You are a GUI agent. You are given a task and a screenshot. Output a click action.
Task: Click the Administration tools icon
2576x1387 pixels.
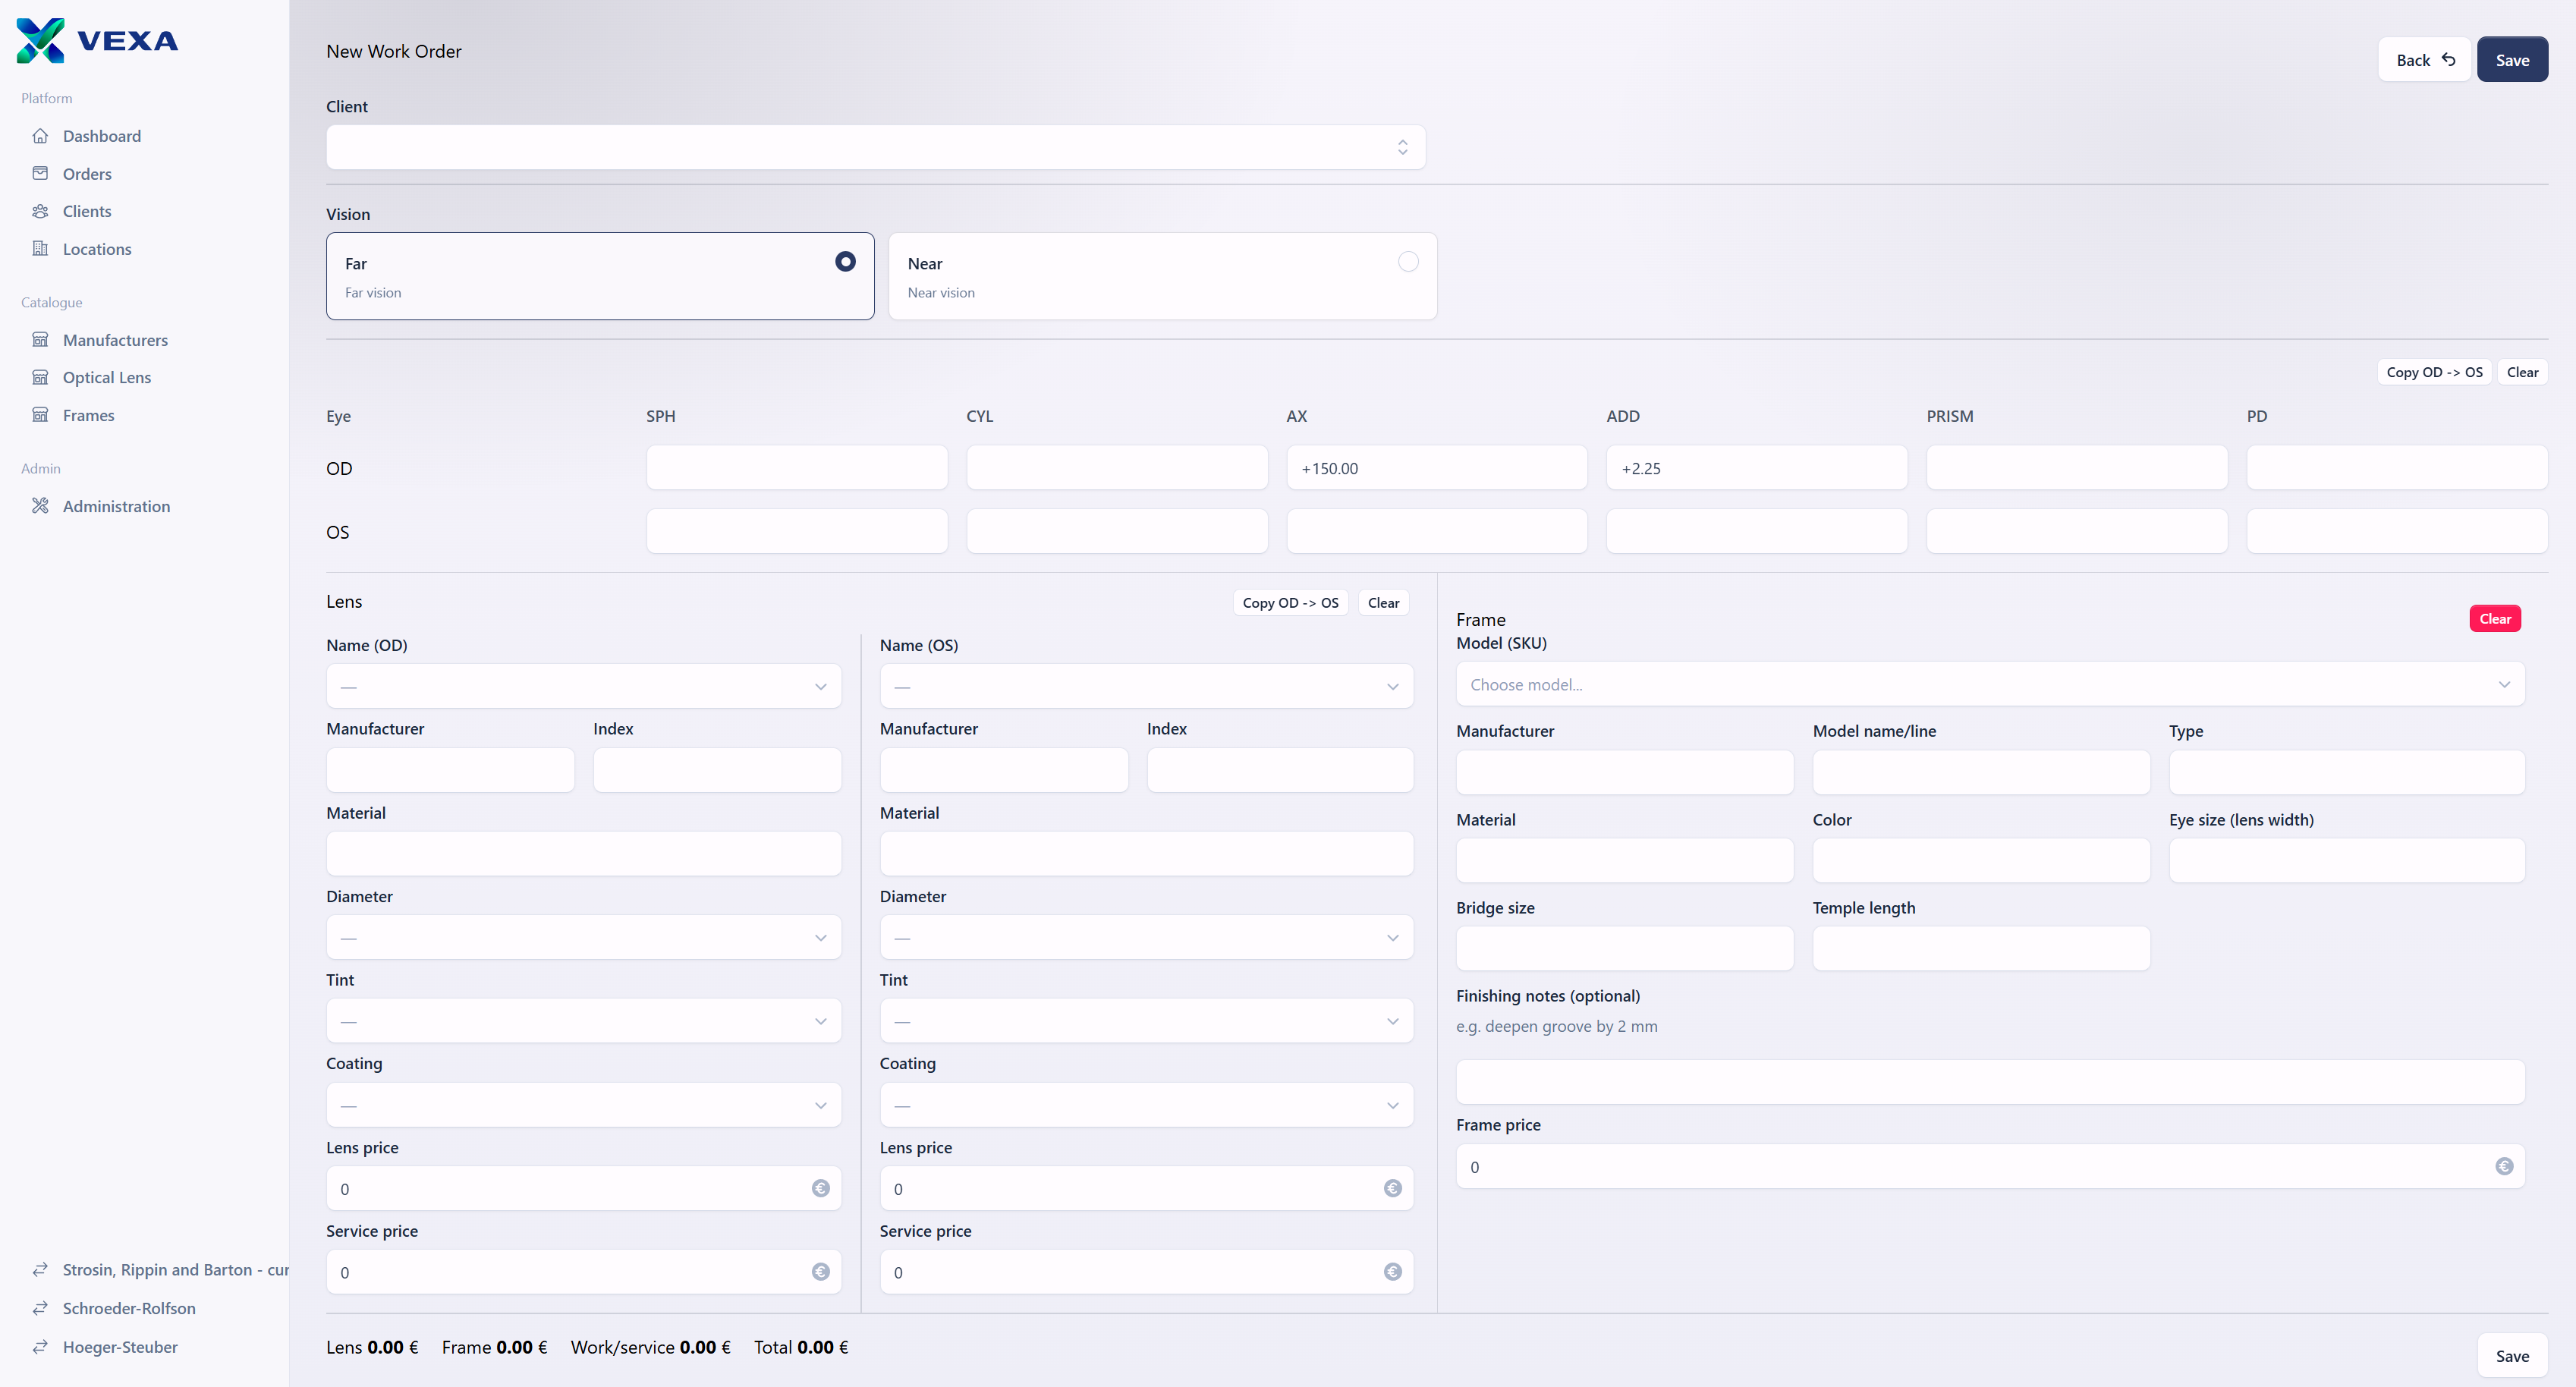(40, 506)
